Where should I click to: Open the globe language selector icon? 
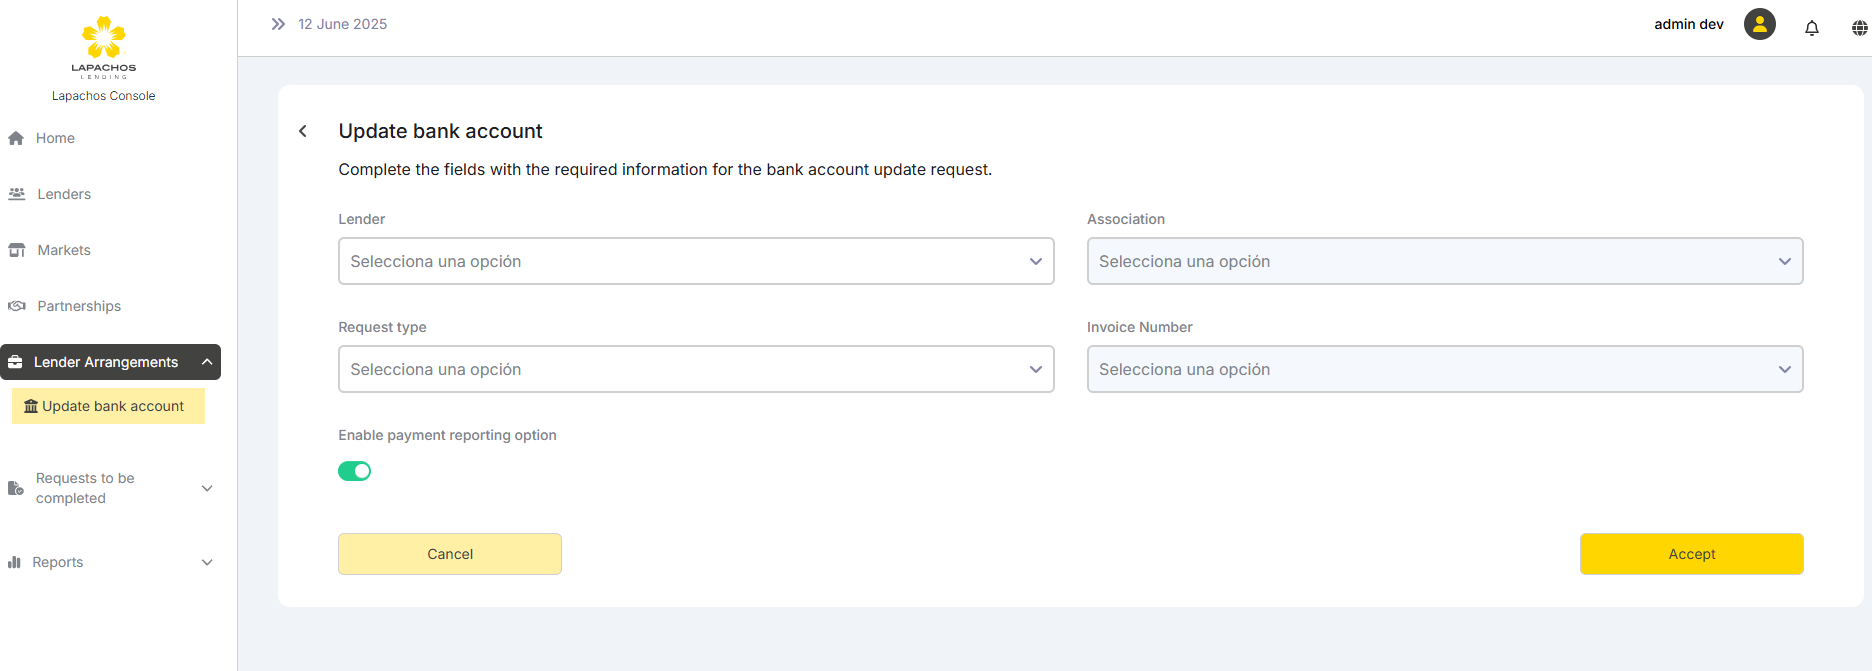click(1859, 28)
